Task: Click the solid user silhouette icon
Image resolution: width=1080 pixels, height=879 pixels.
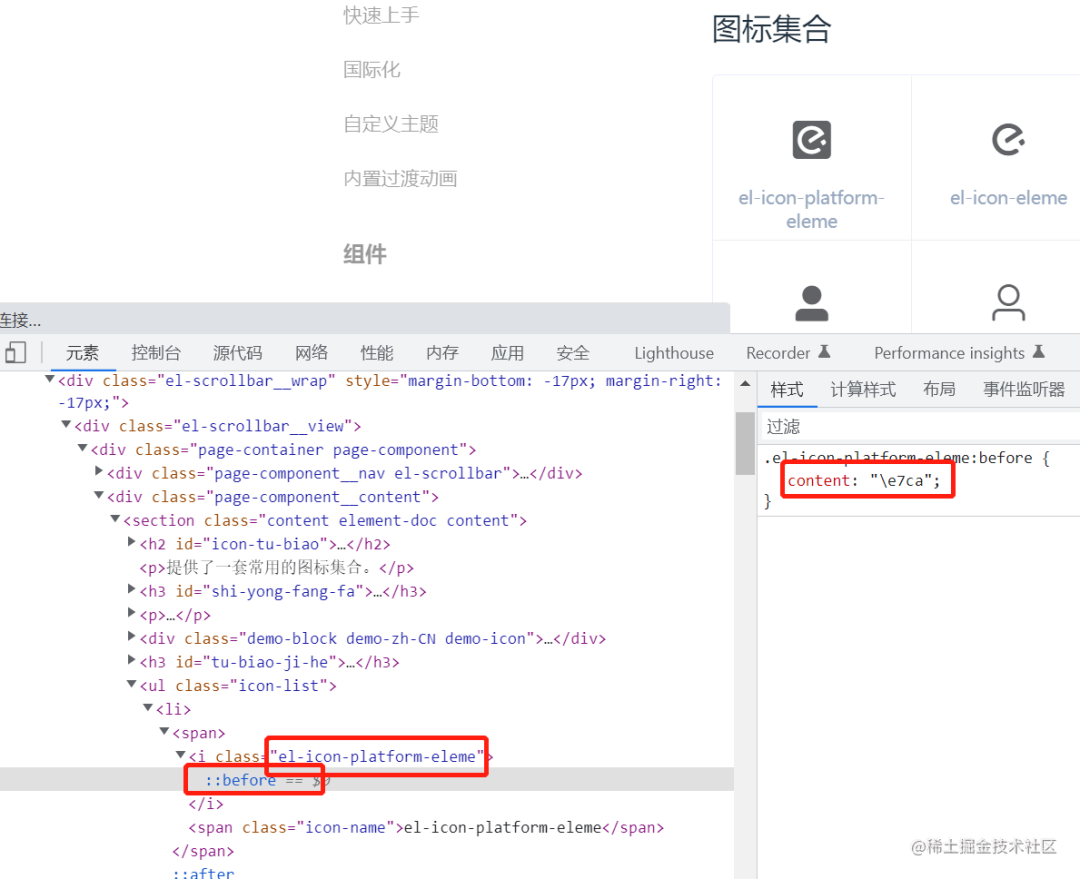Action: [811, 304]
